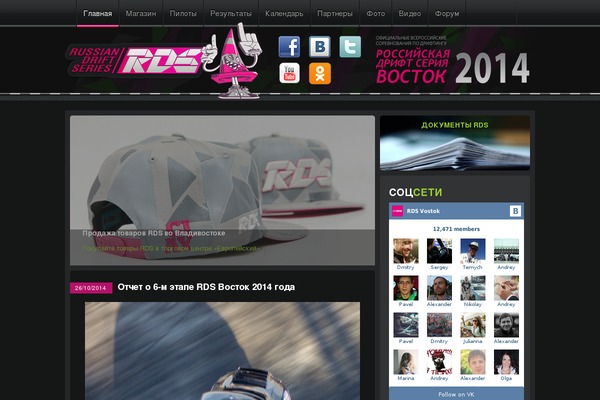Click the '12,471 members' link
The height and width of the screenshot is (400, 600).
(x=456, y=229)
